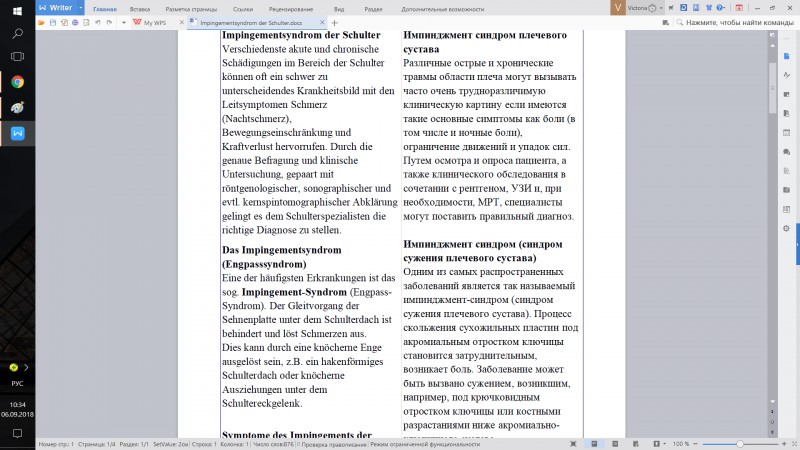Viewport: 800px width, 450px height.
Task: Open the Victoria user account avatar
Action: [618, 8]
